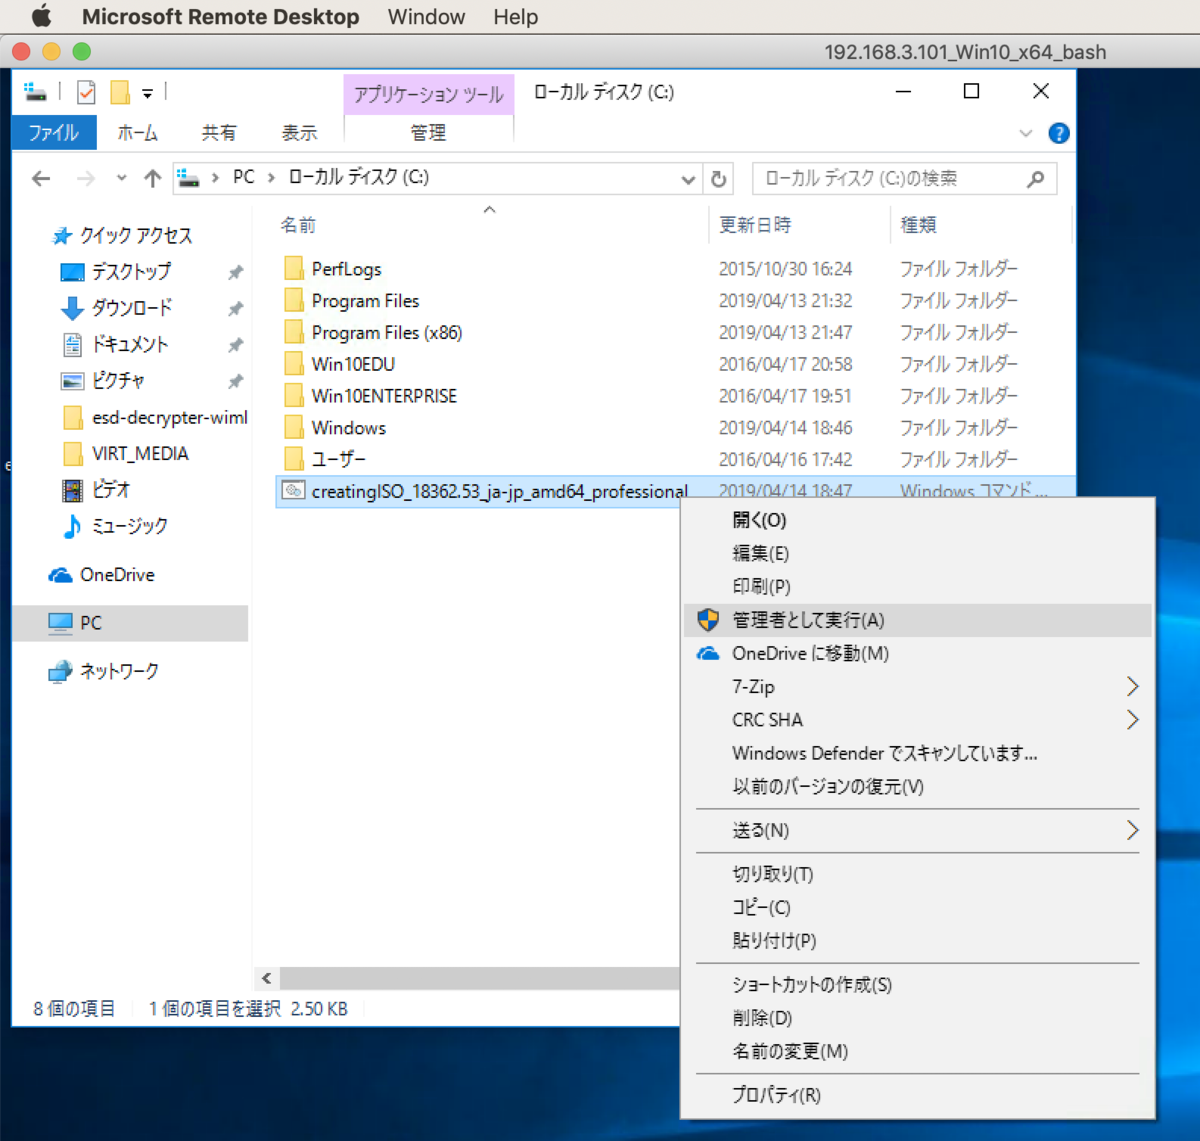Select the ユーザー folder
Image resolution: width=1200 pixels, height=1141 pixels.
(339, 459)
